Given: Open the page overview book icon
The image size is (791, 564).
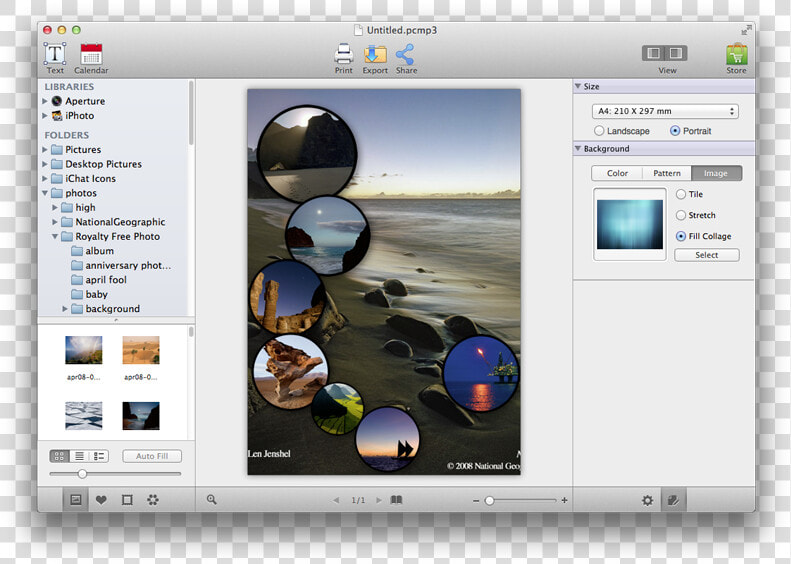Looking at the screenshot, I should point(397,500).
